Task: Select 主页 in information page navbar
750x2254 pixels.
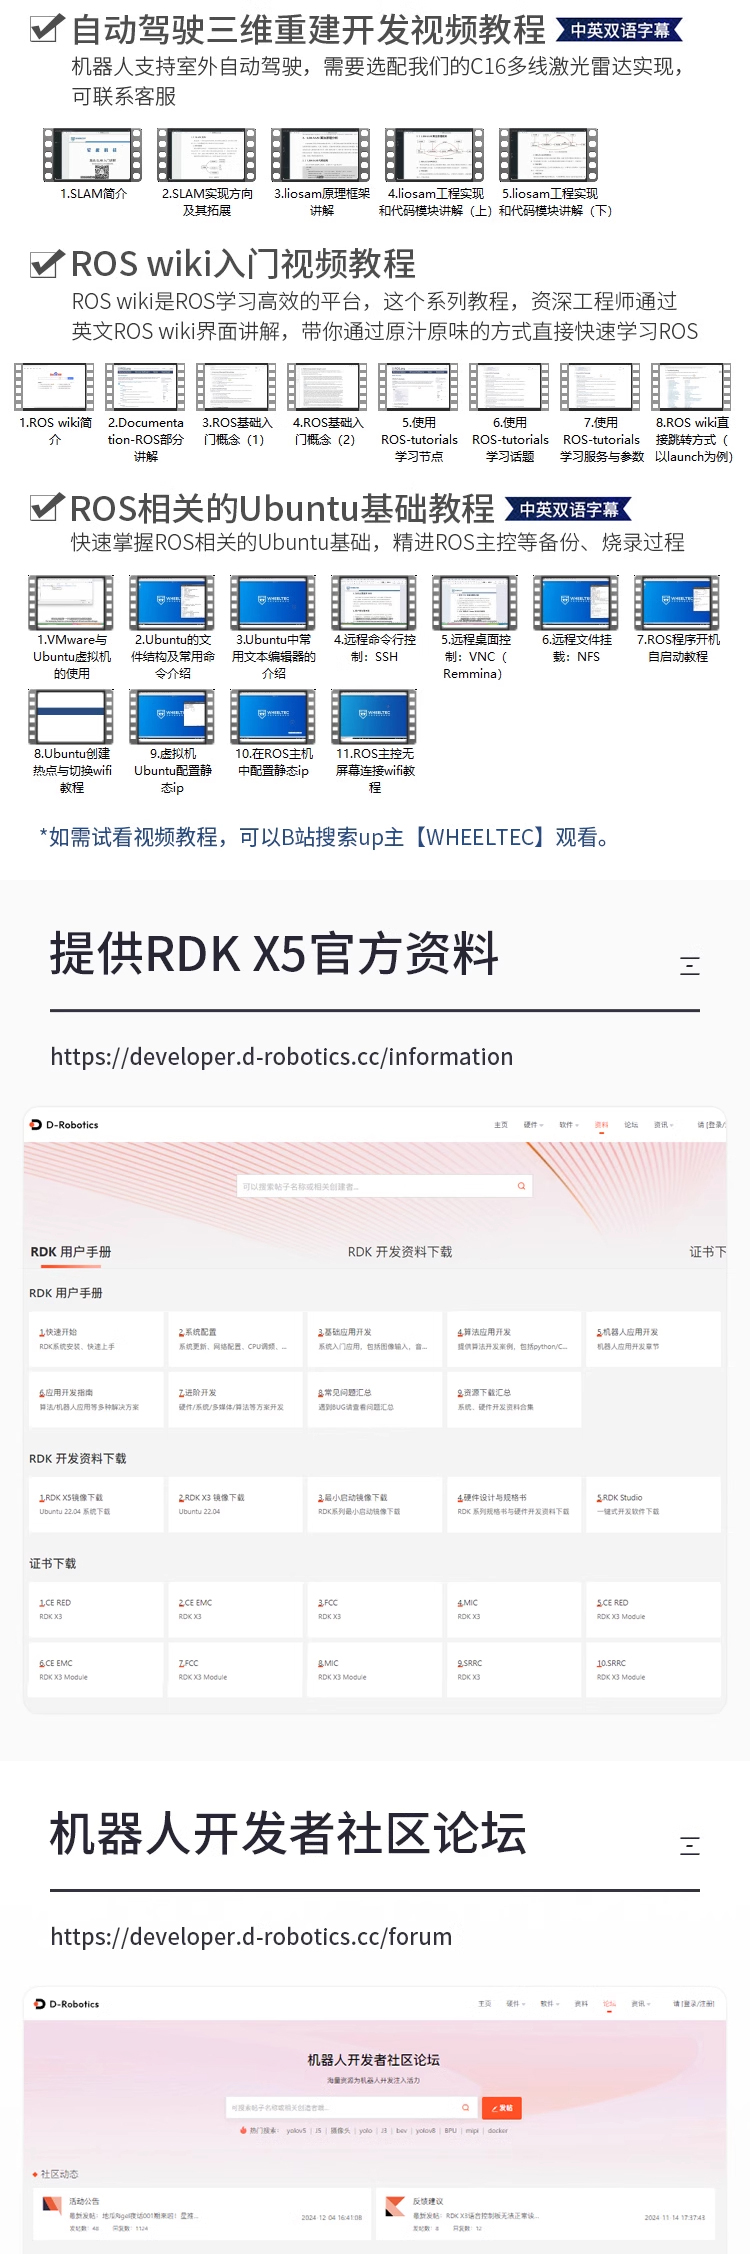Action: coord(501,1125)
